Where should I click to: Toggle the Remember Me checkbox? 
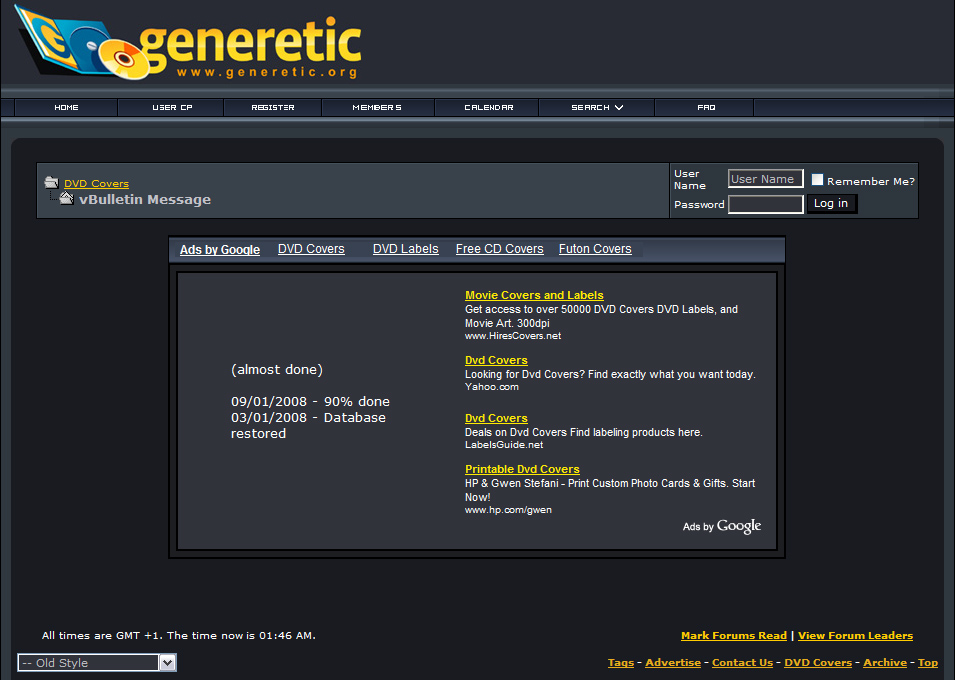coord(817,180)
